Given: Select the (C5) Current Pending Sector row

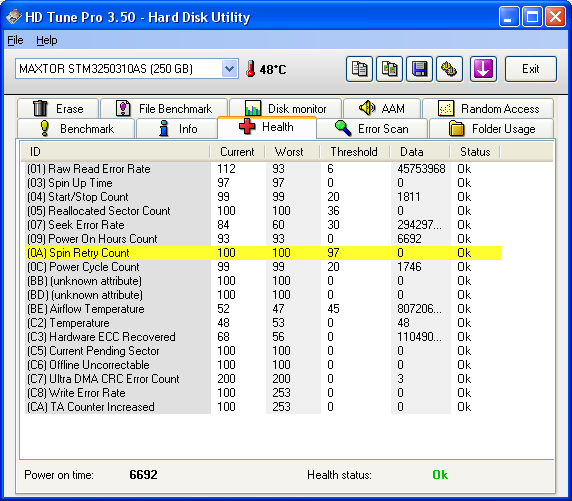Looking at the screenshot, I should [263, 351].
